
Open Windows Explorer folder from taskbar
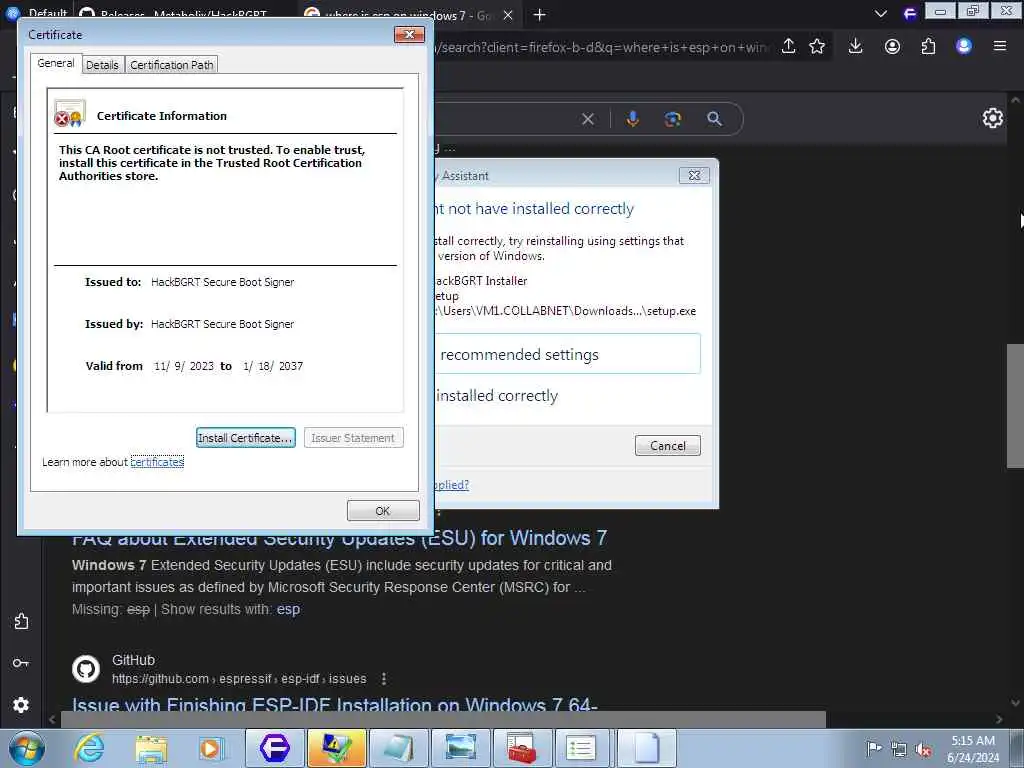coord(152,748)
